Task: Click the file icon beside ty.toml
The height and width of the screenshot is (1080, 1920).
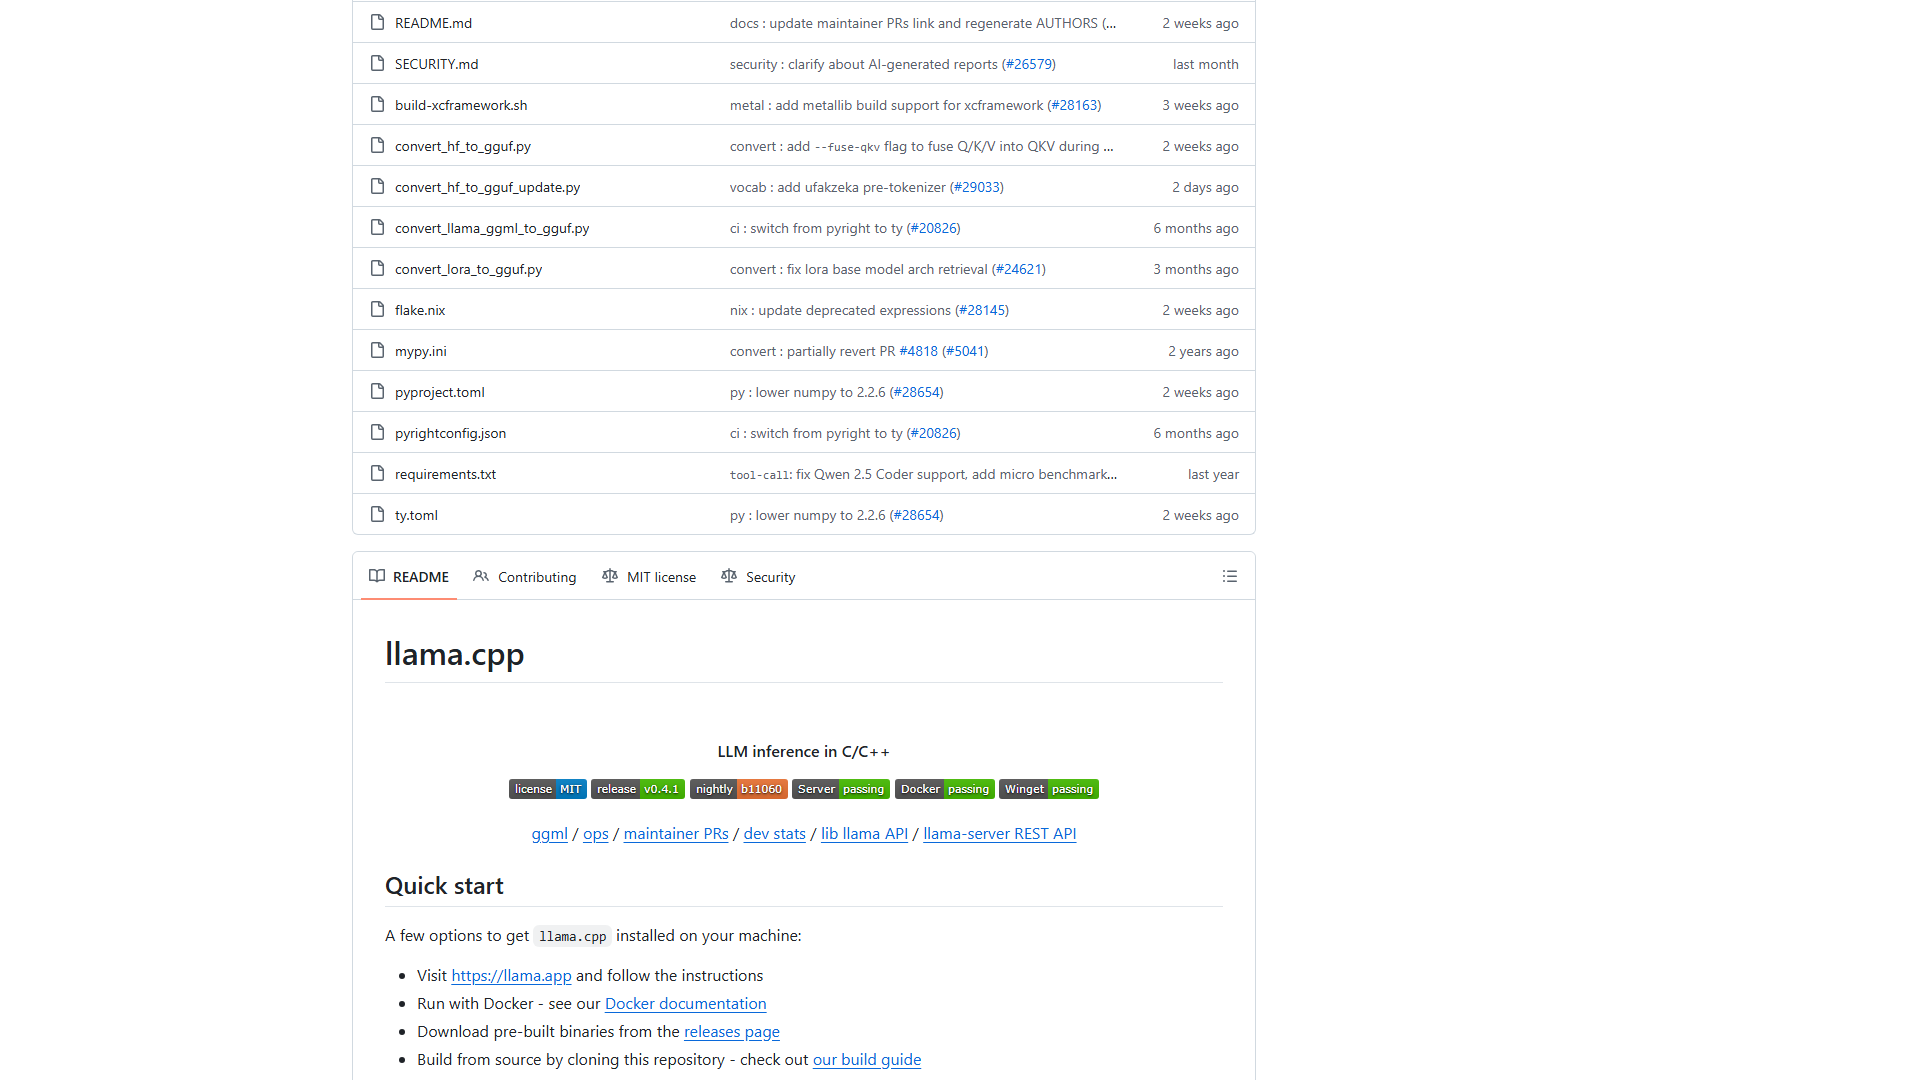Action: (x=377, y=514)
